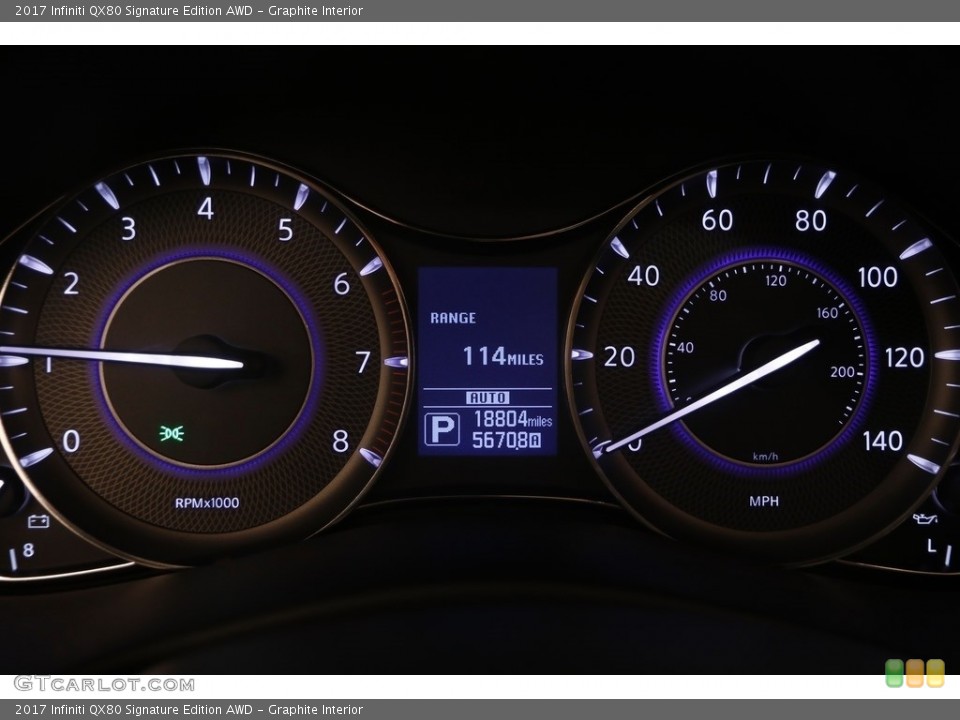Click the number 4 on tachometer
This screenshot has height=720, width=960.
tap(206, 209)
